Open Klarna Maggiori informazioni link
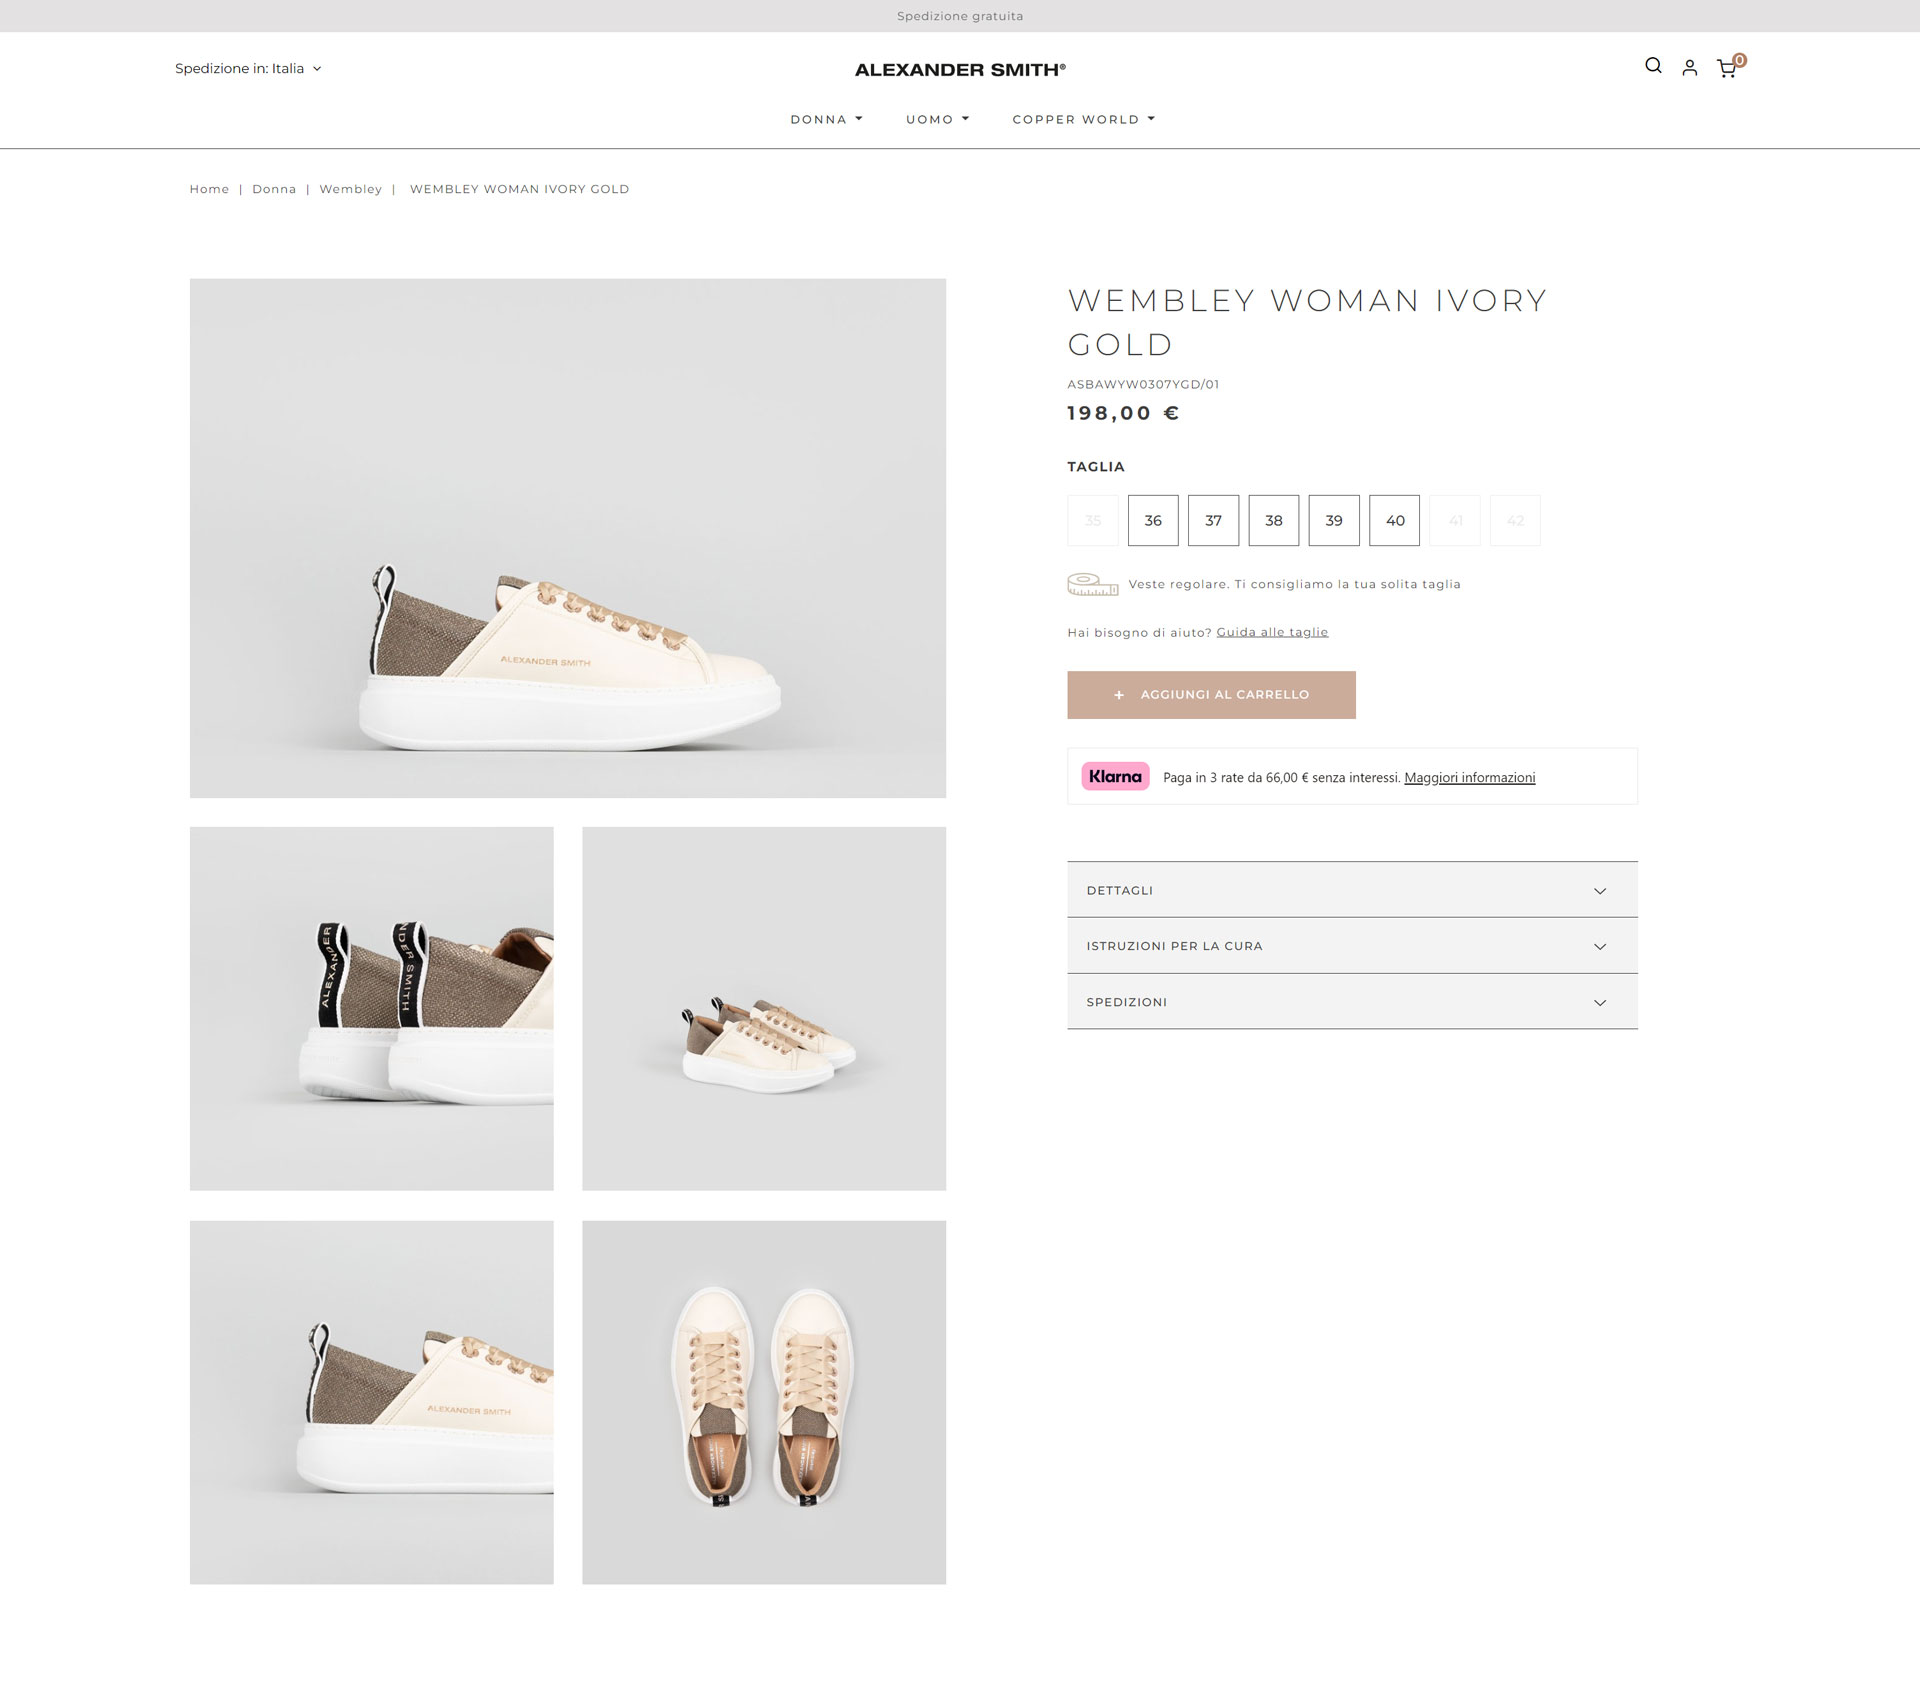Screen dimensions: 1920x1708 pyautogui.click(x=1469, y=778)
